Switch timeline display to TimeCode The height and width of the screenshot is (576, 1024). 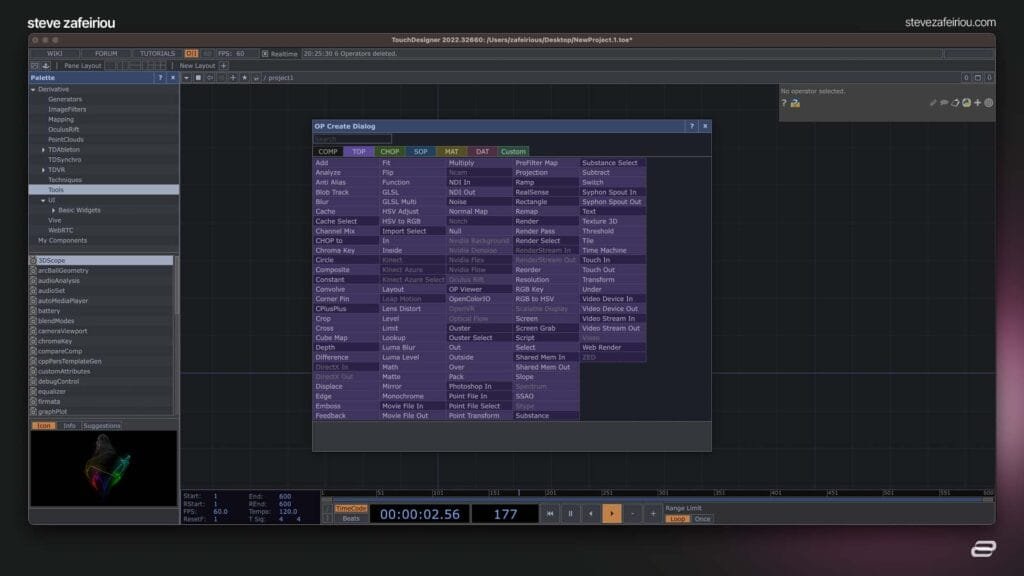pos(351,508)
